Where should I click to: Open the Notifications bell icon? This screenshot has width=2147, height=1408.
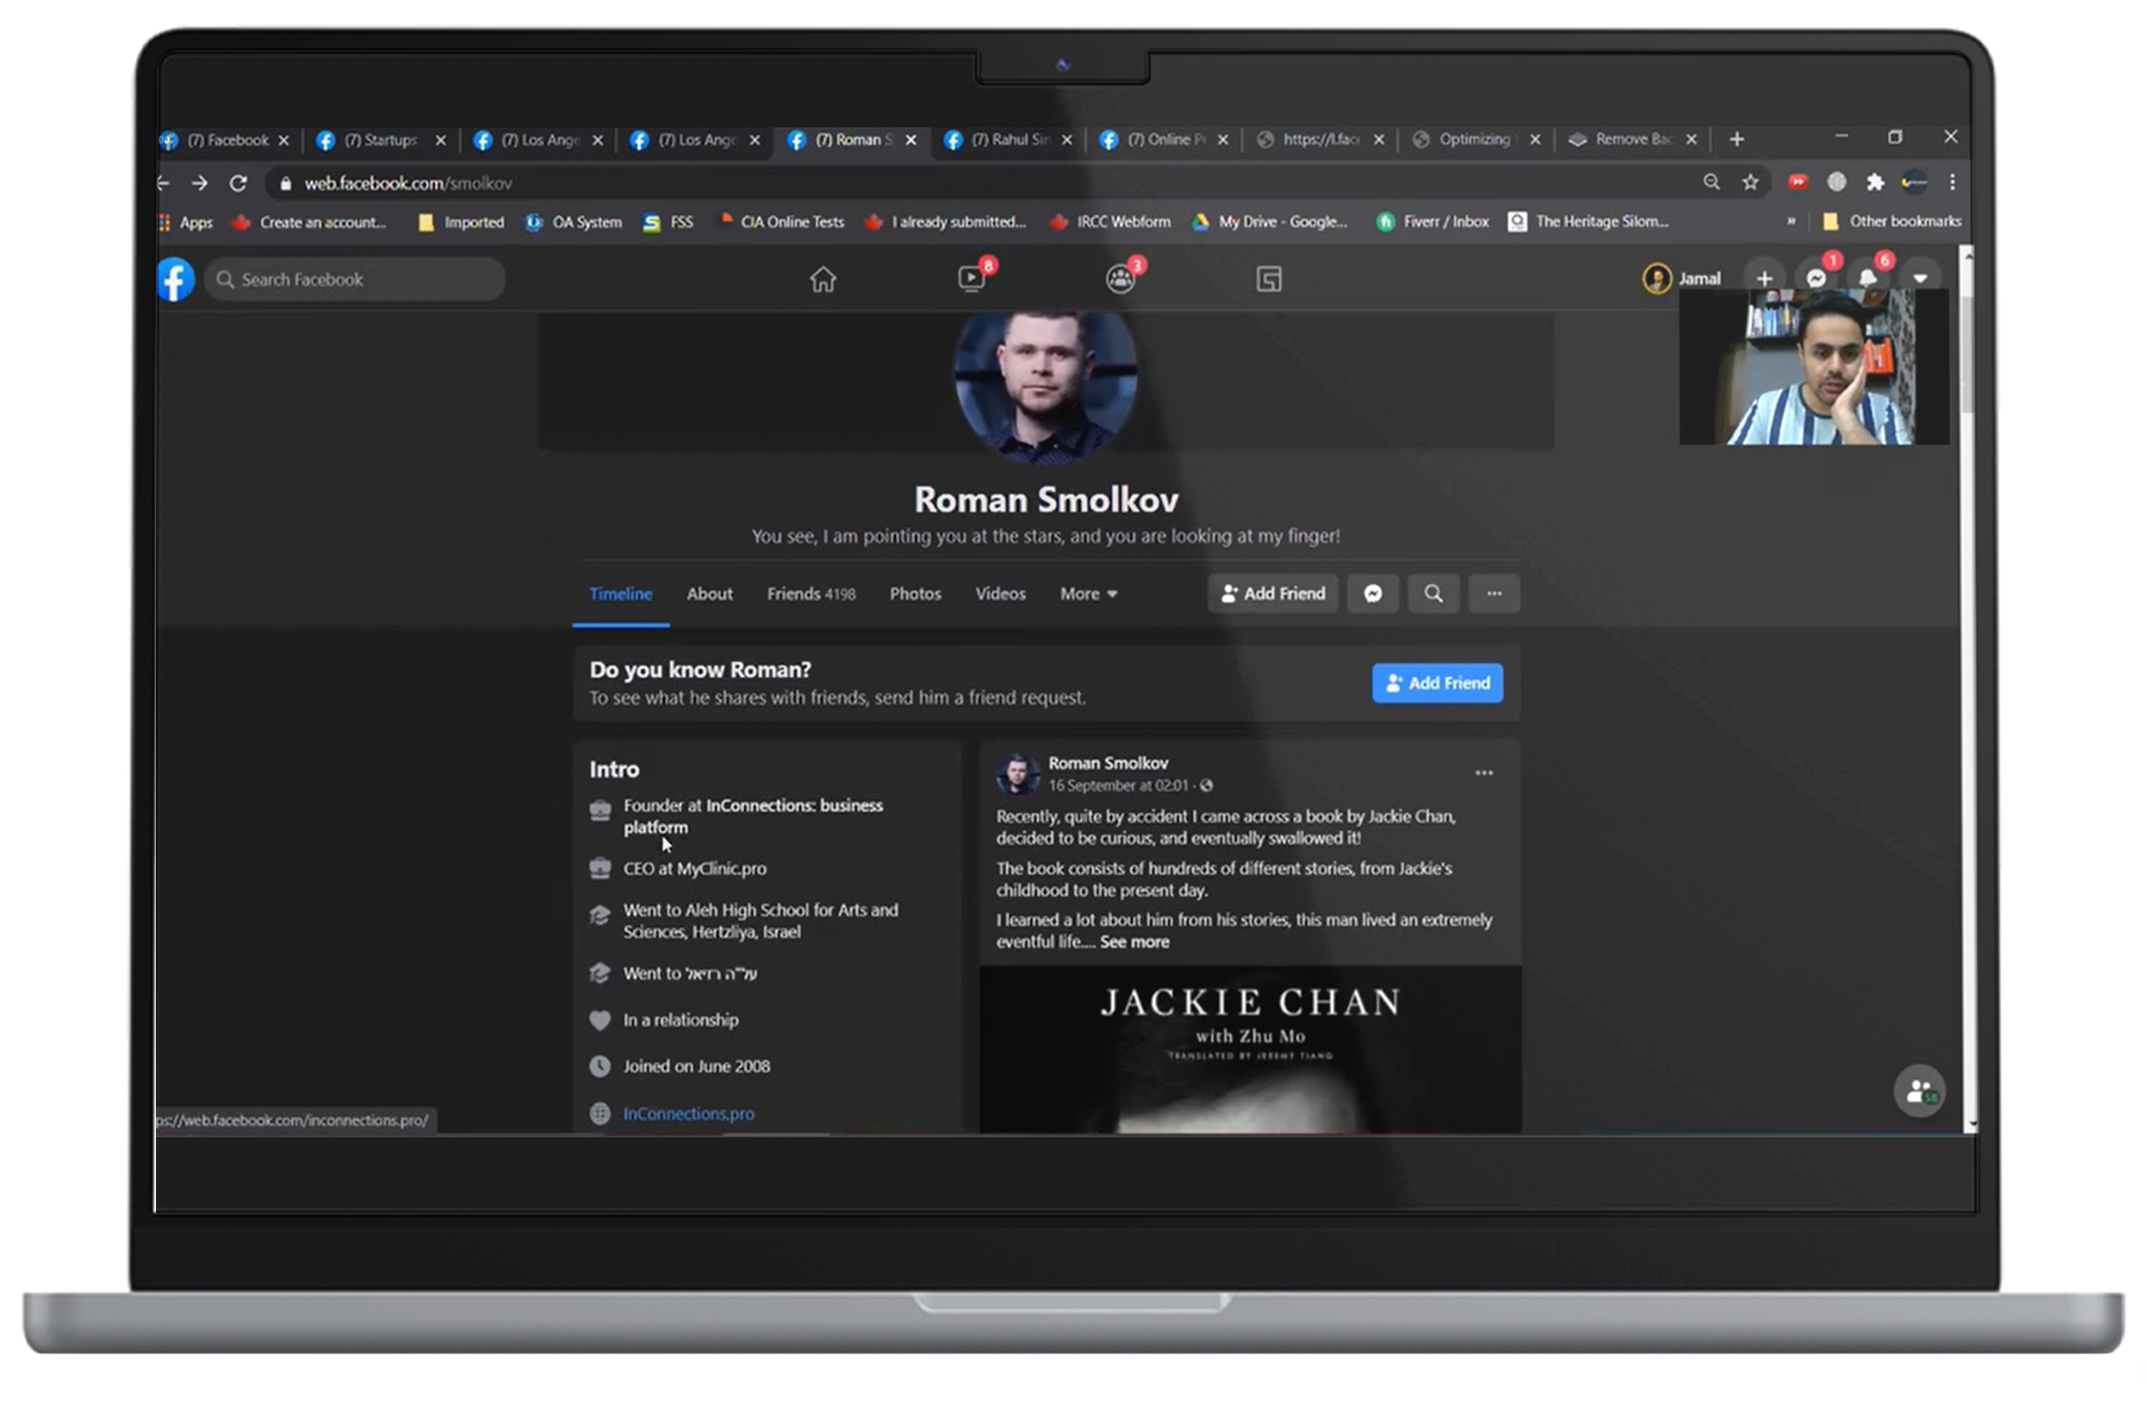1868,279
